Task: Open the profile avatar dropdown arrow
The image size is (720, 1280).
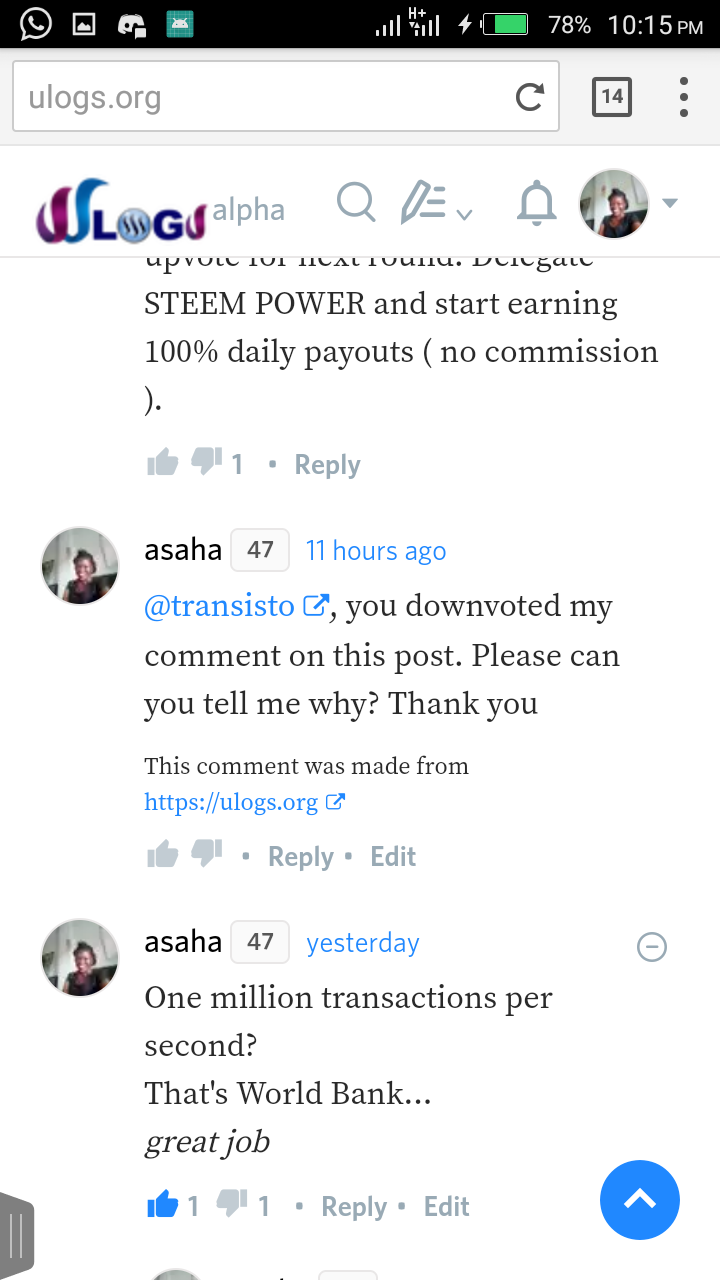Action: click(x=670, y=203)
